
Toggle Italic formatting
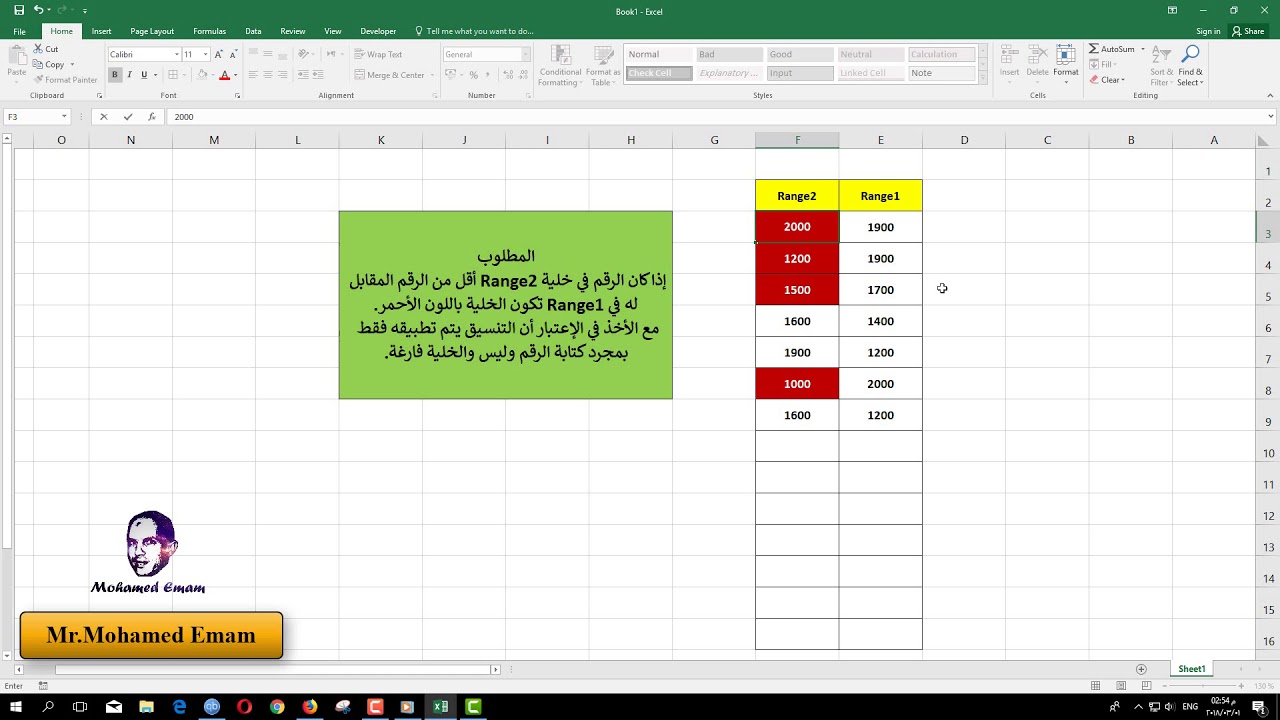[x=129, y=75]
